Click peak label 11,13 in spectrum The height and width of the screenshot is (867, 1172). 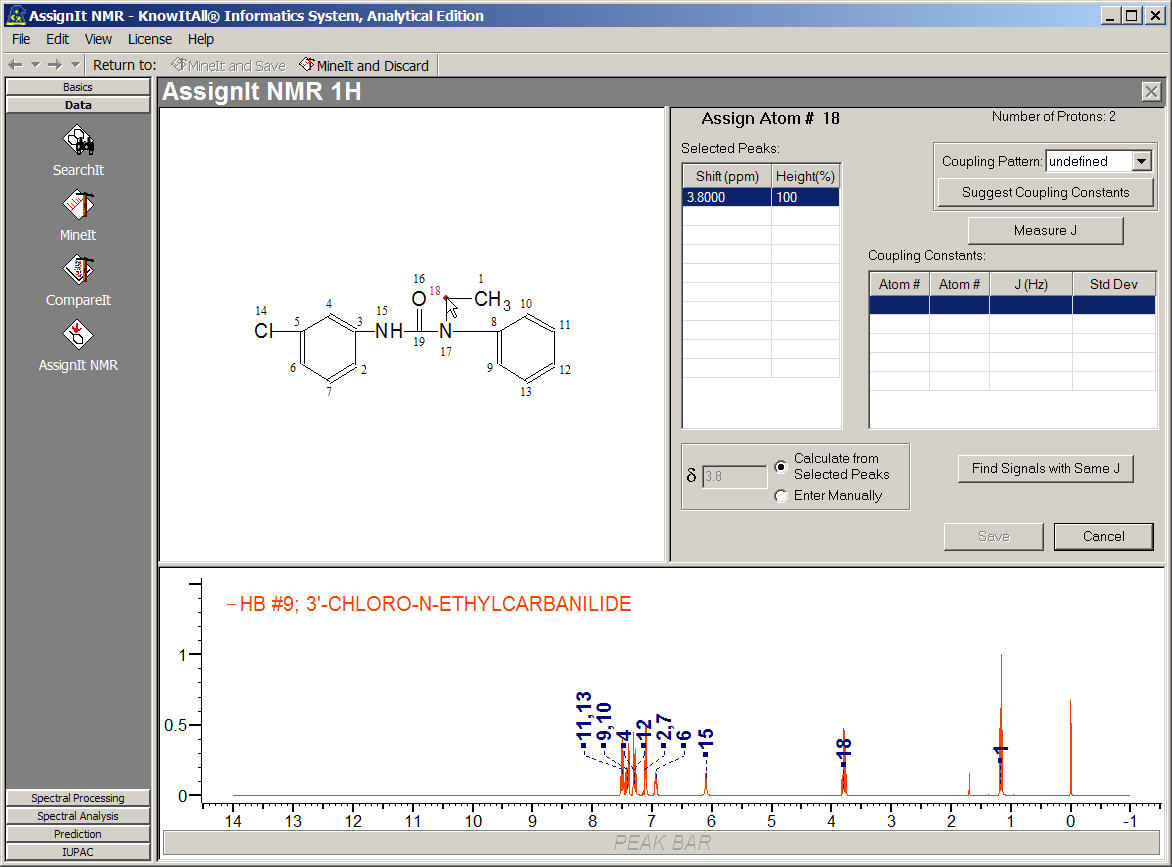pyautogui.click(x=584, y=718)
